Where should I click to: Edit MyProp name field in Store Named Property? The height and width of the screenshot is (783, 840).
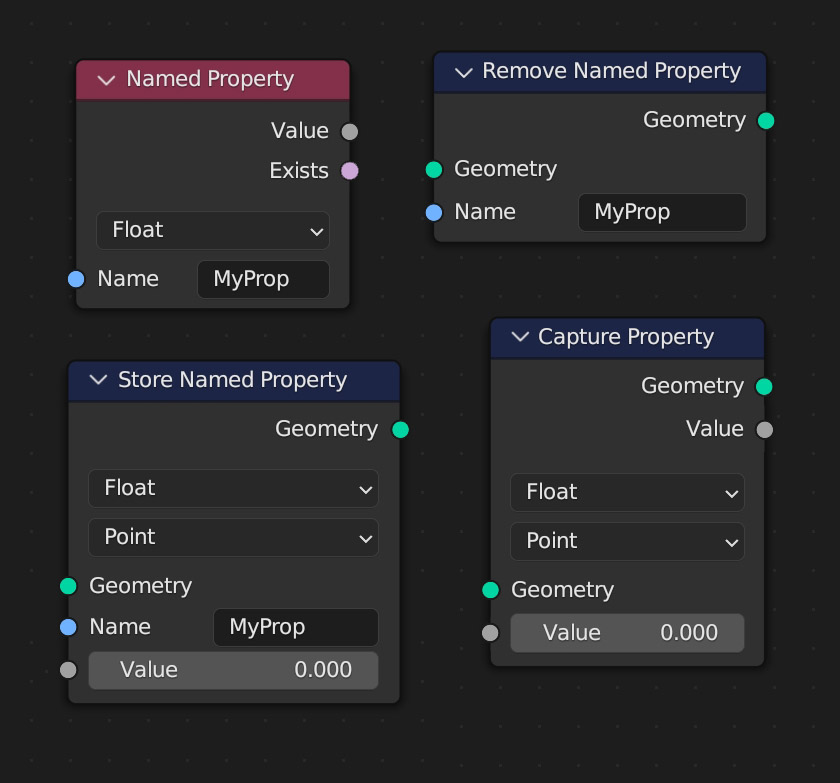pos(296,627)
